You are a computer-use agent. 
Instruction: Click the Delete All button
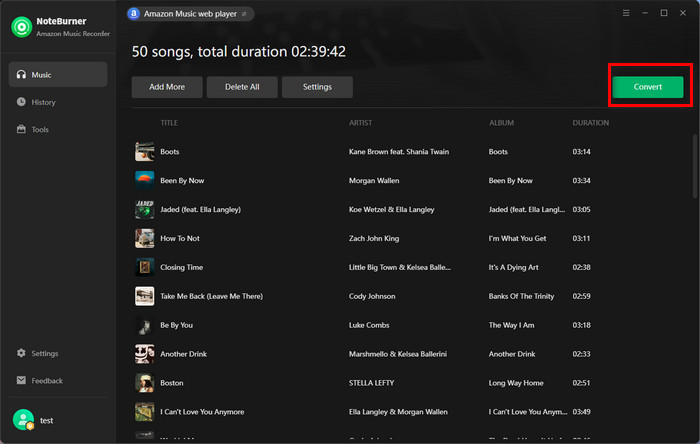(x=242, y=87)
